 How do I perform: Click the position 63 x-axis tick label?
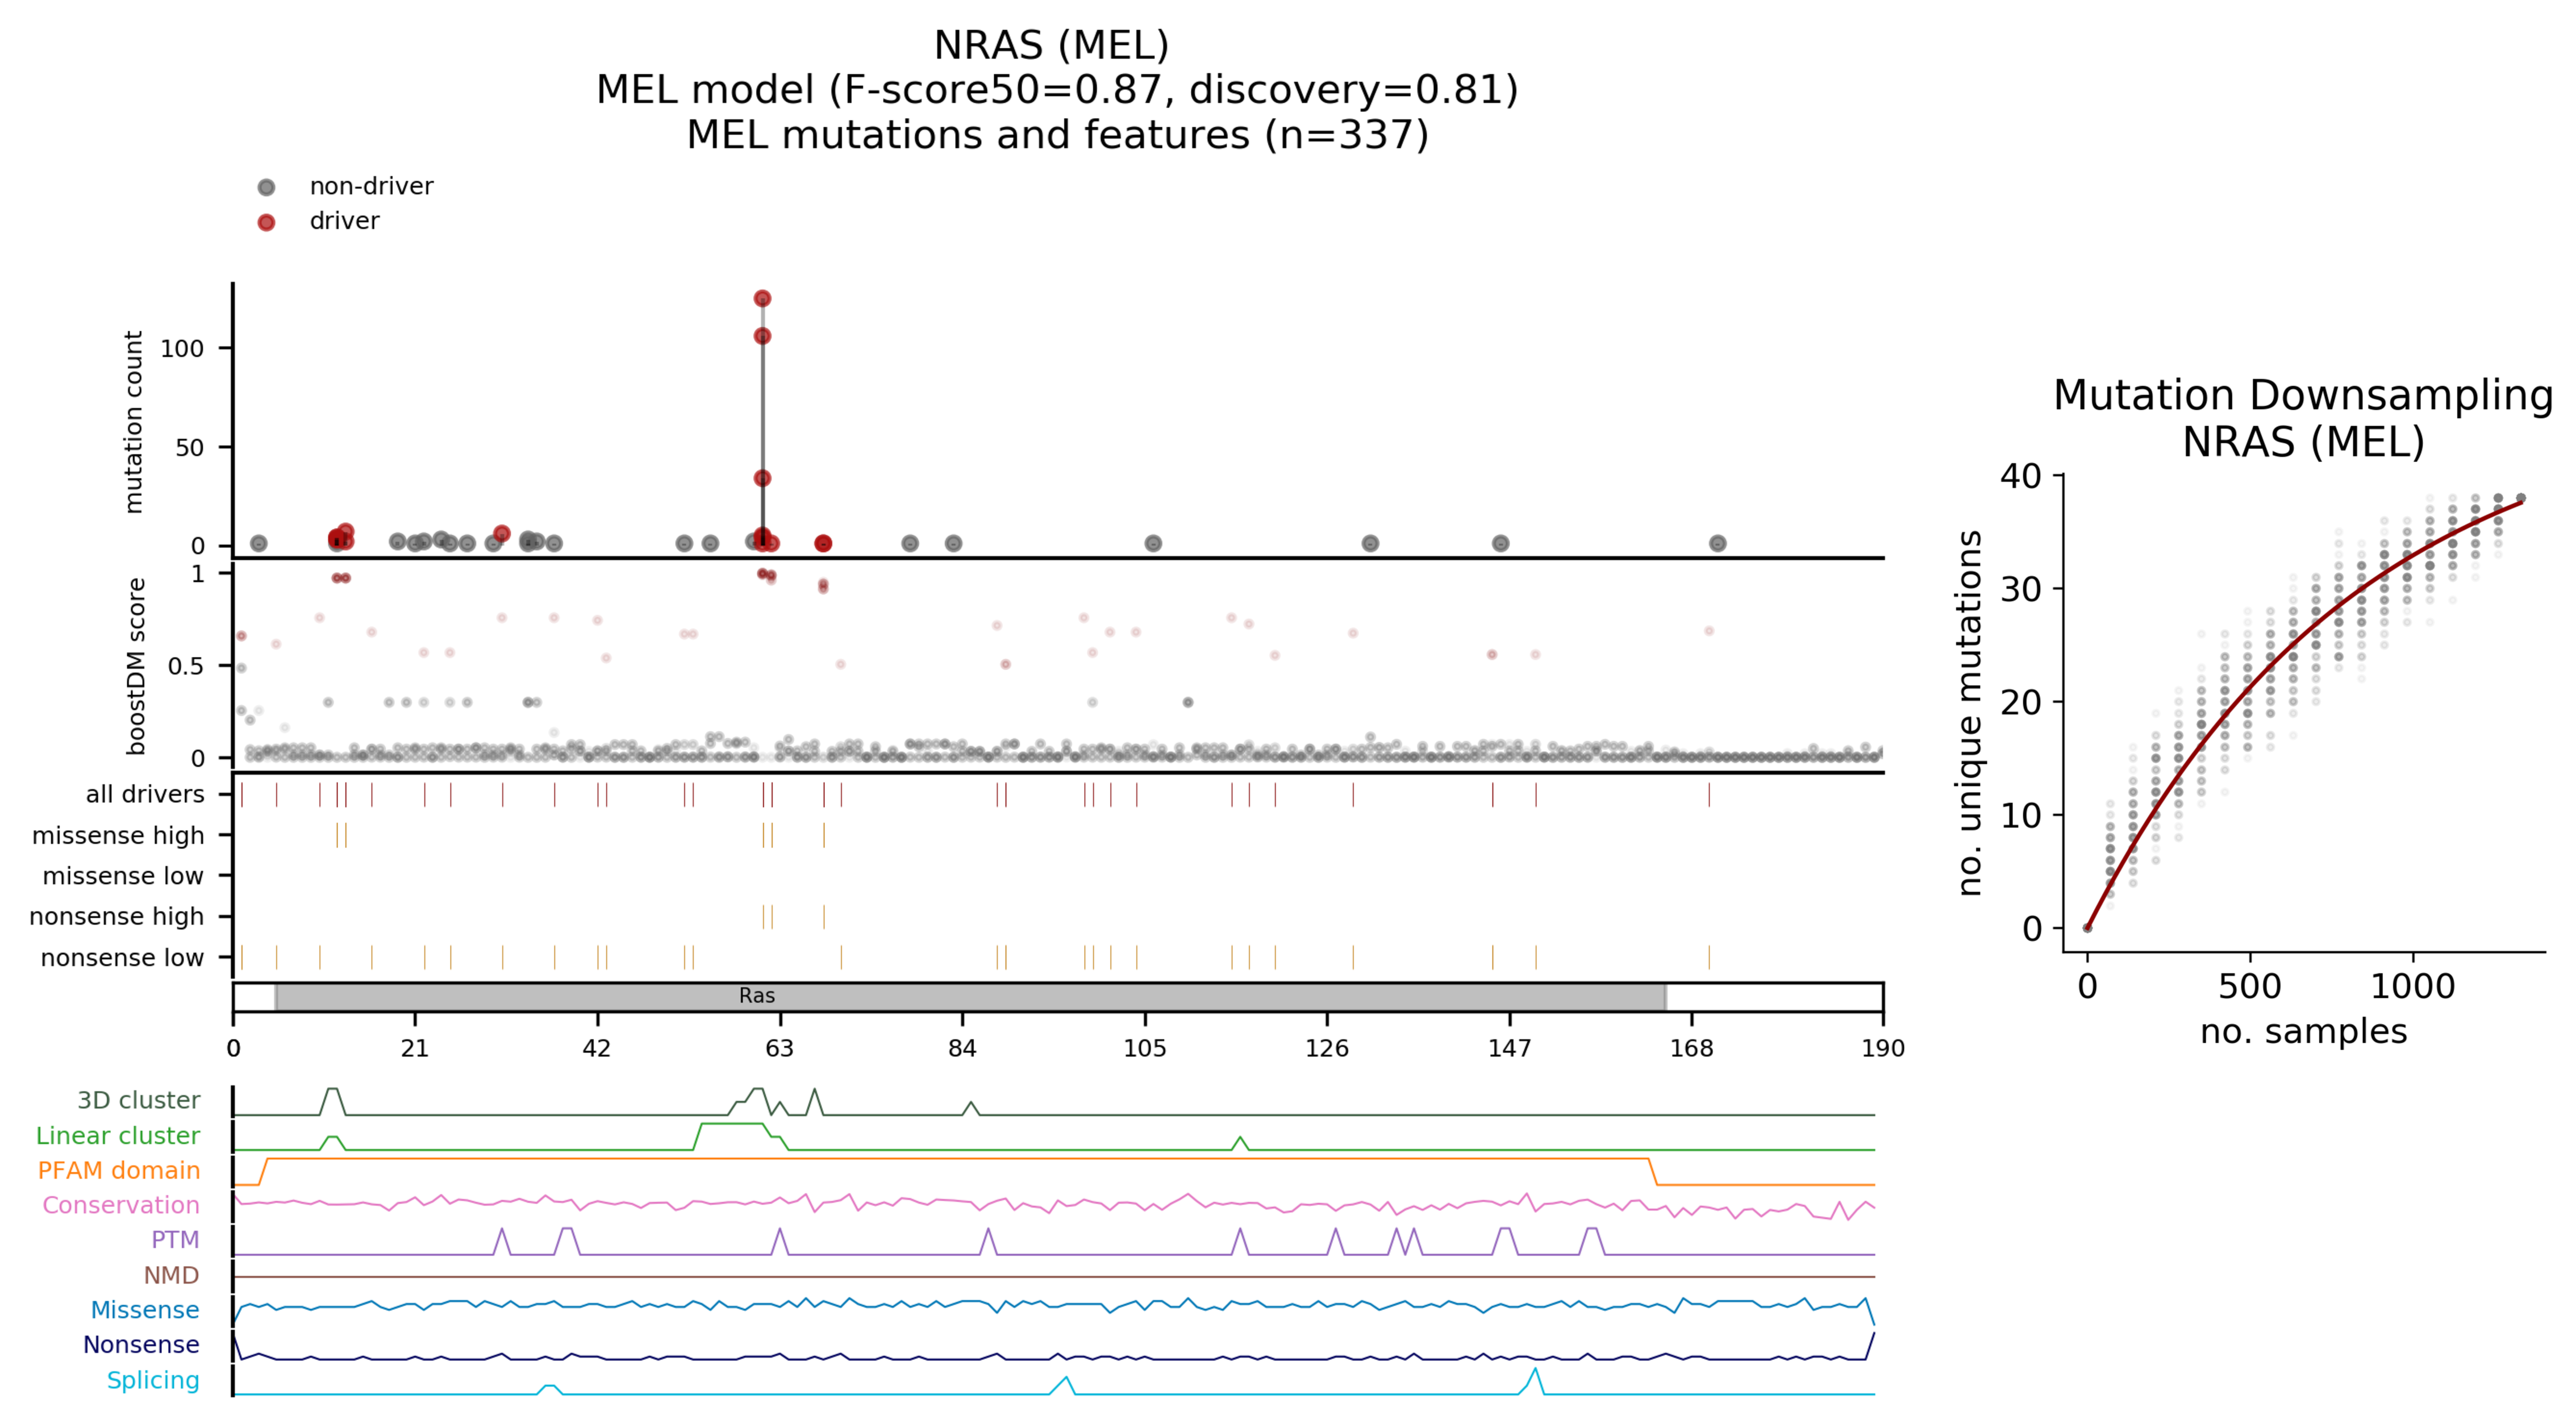point(779,1048)
